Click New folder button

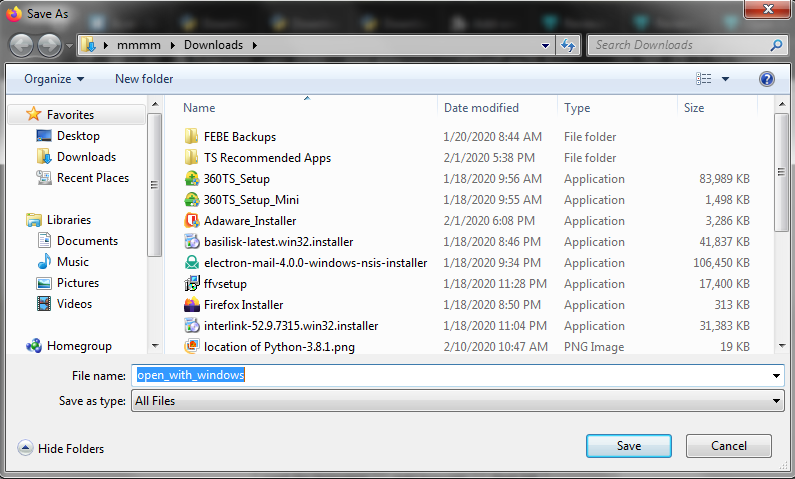(144, 79)
